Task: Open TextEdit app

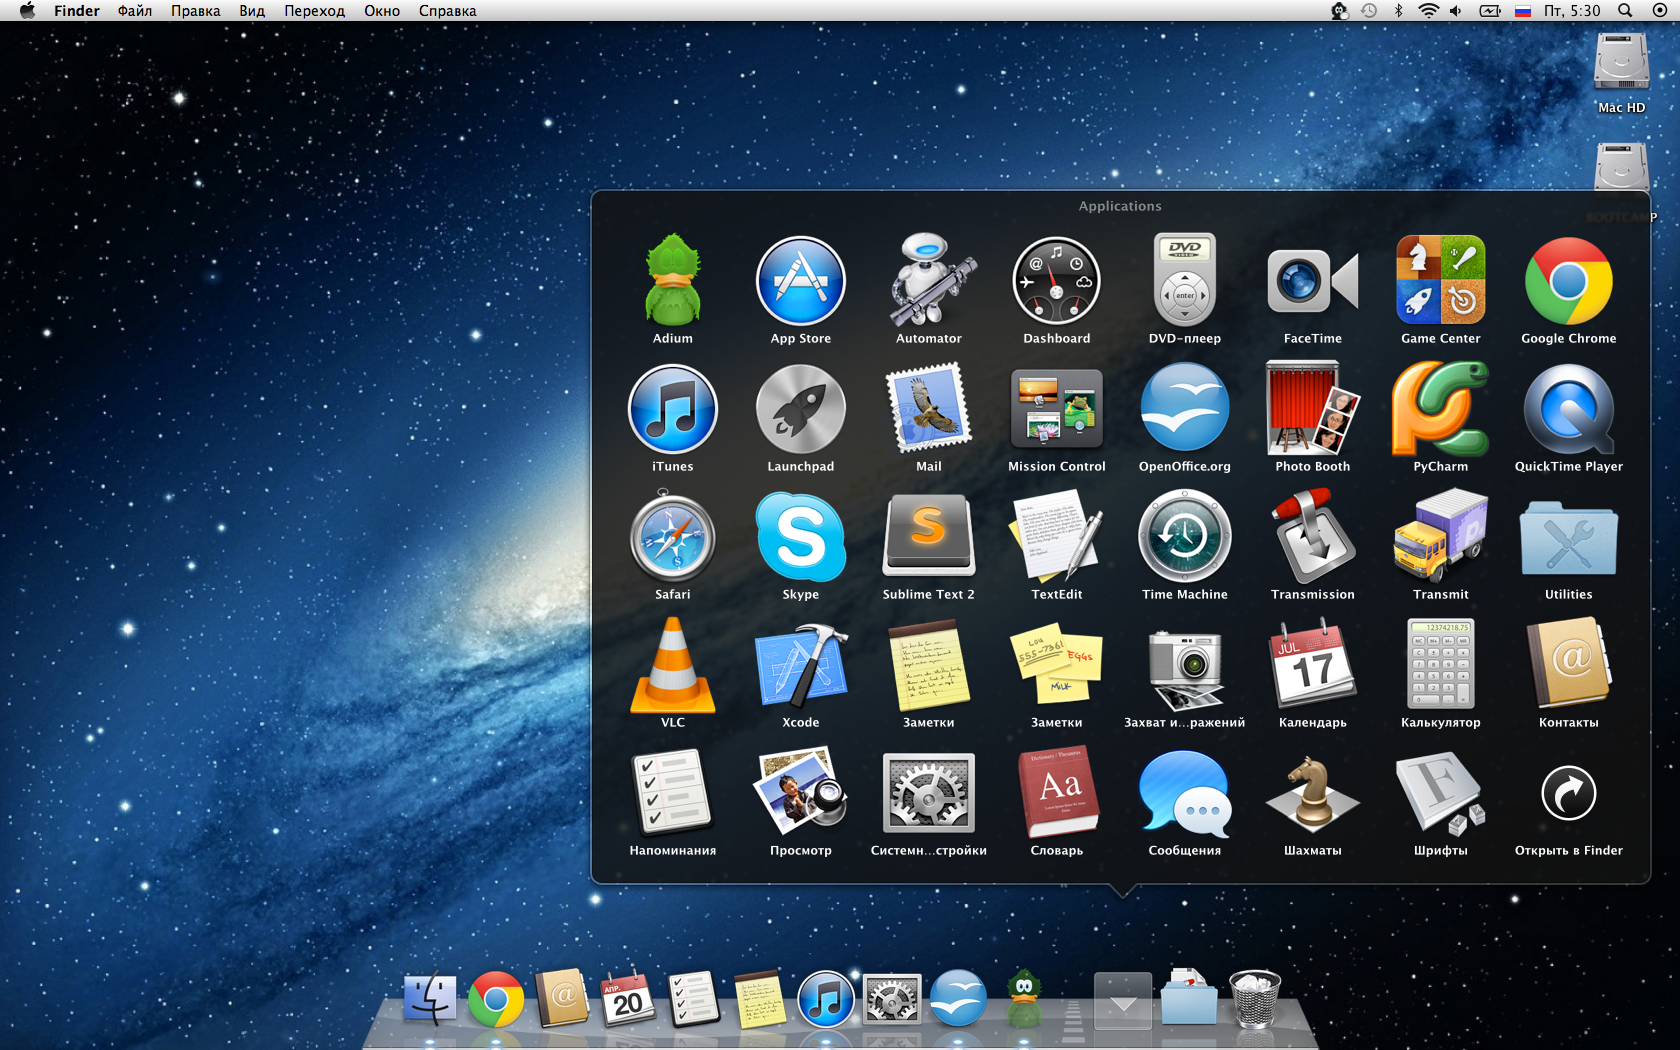Action: (x=1057, y=537)
